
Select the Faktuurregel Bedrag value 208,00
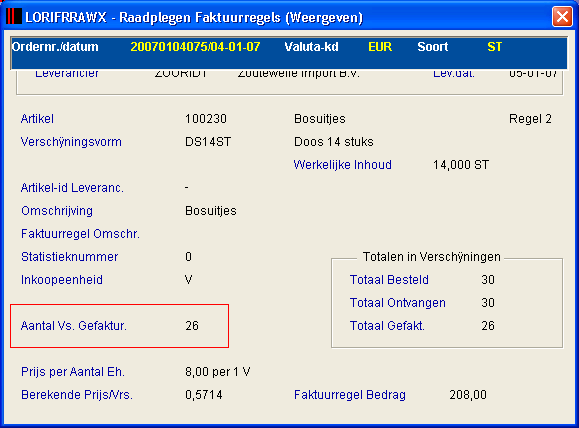(x=468, y=395)
